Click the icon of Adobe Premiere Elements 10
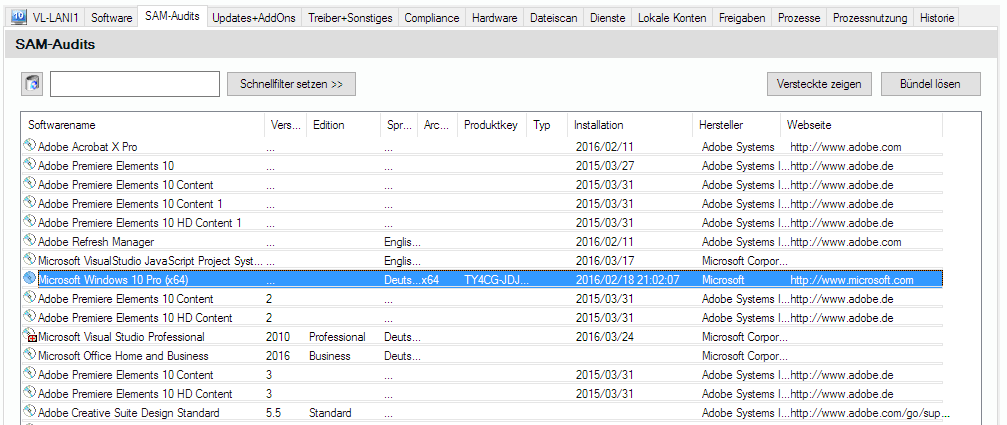This screenshot has width=1007, height=425. point(30,164)
